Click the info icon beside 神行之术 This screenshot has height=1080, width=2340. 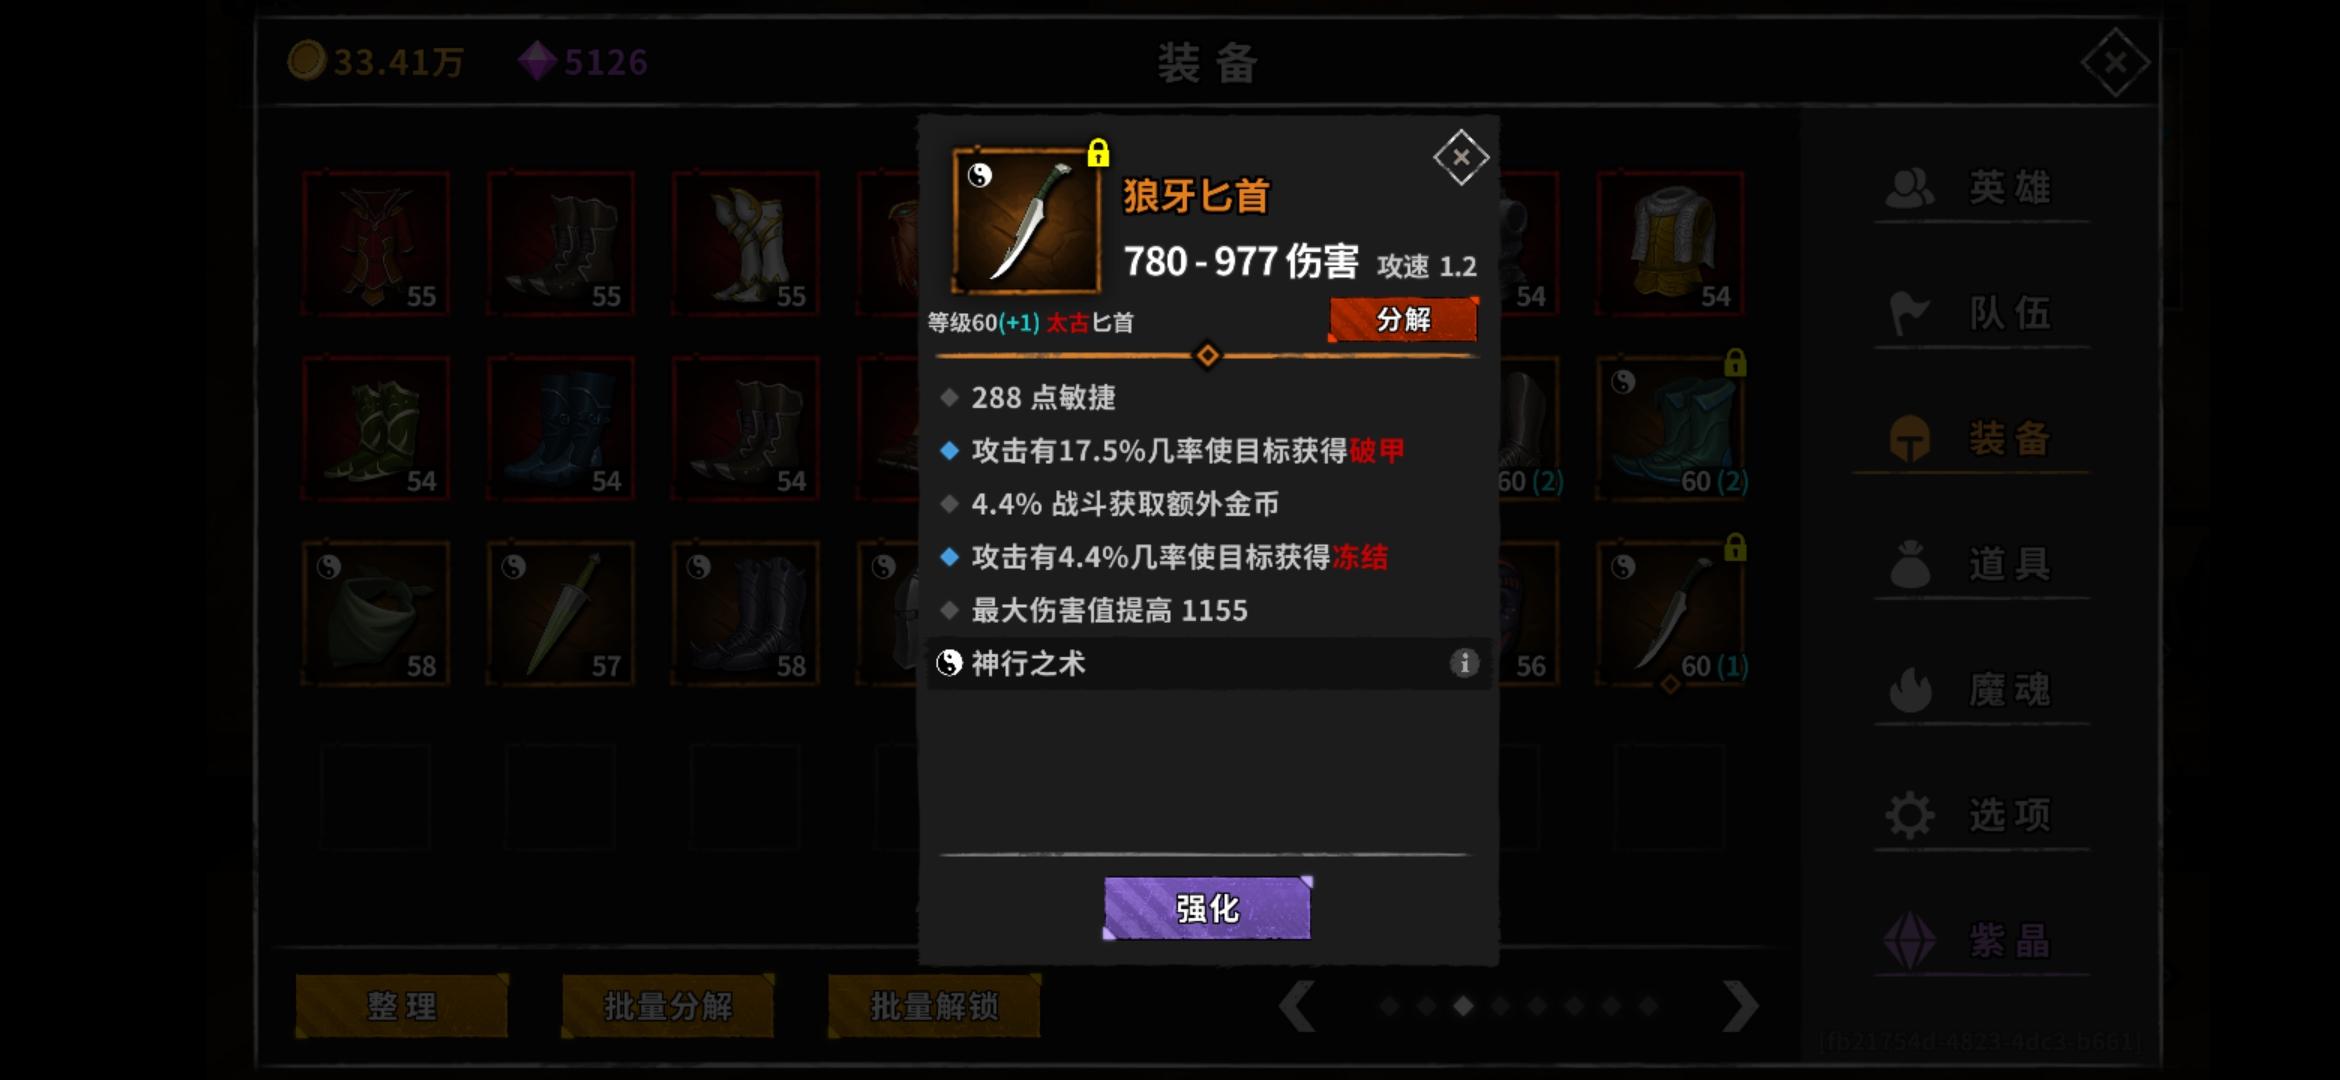[1464, 663]
